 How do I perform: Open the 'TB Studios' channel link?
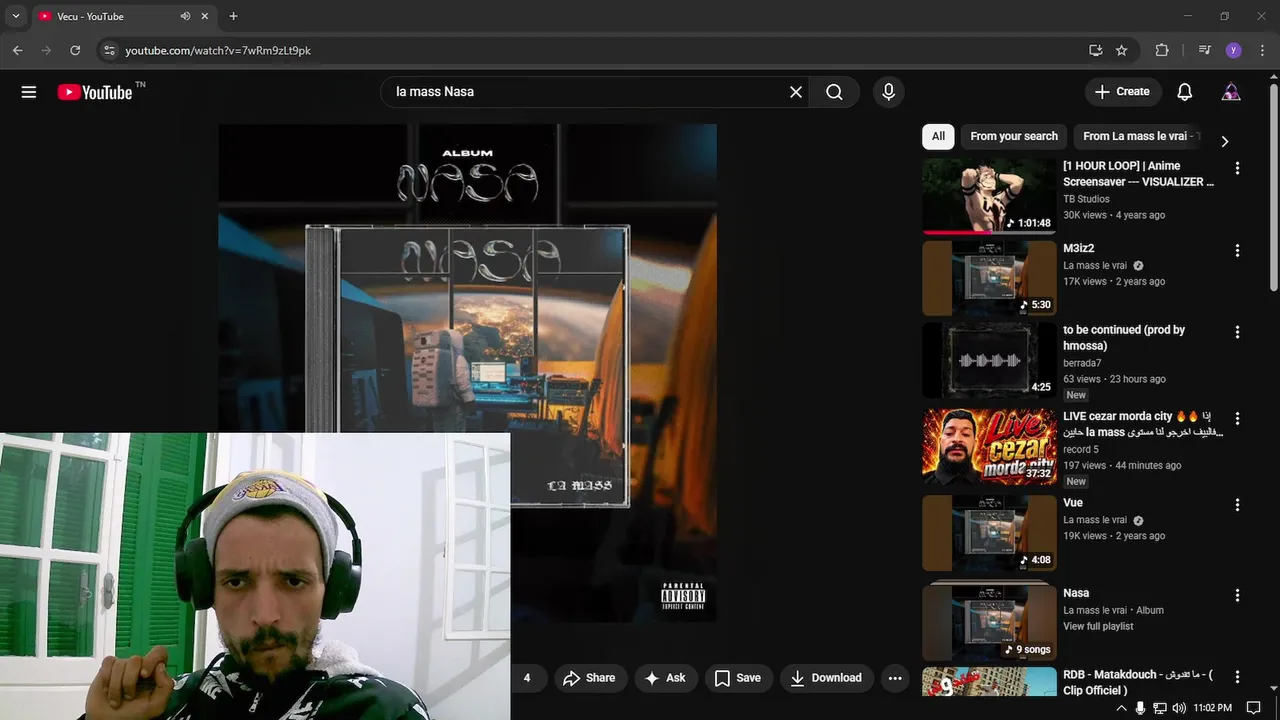tap(1086, 199)
